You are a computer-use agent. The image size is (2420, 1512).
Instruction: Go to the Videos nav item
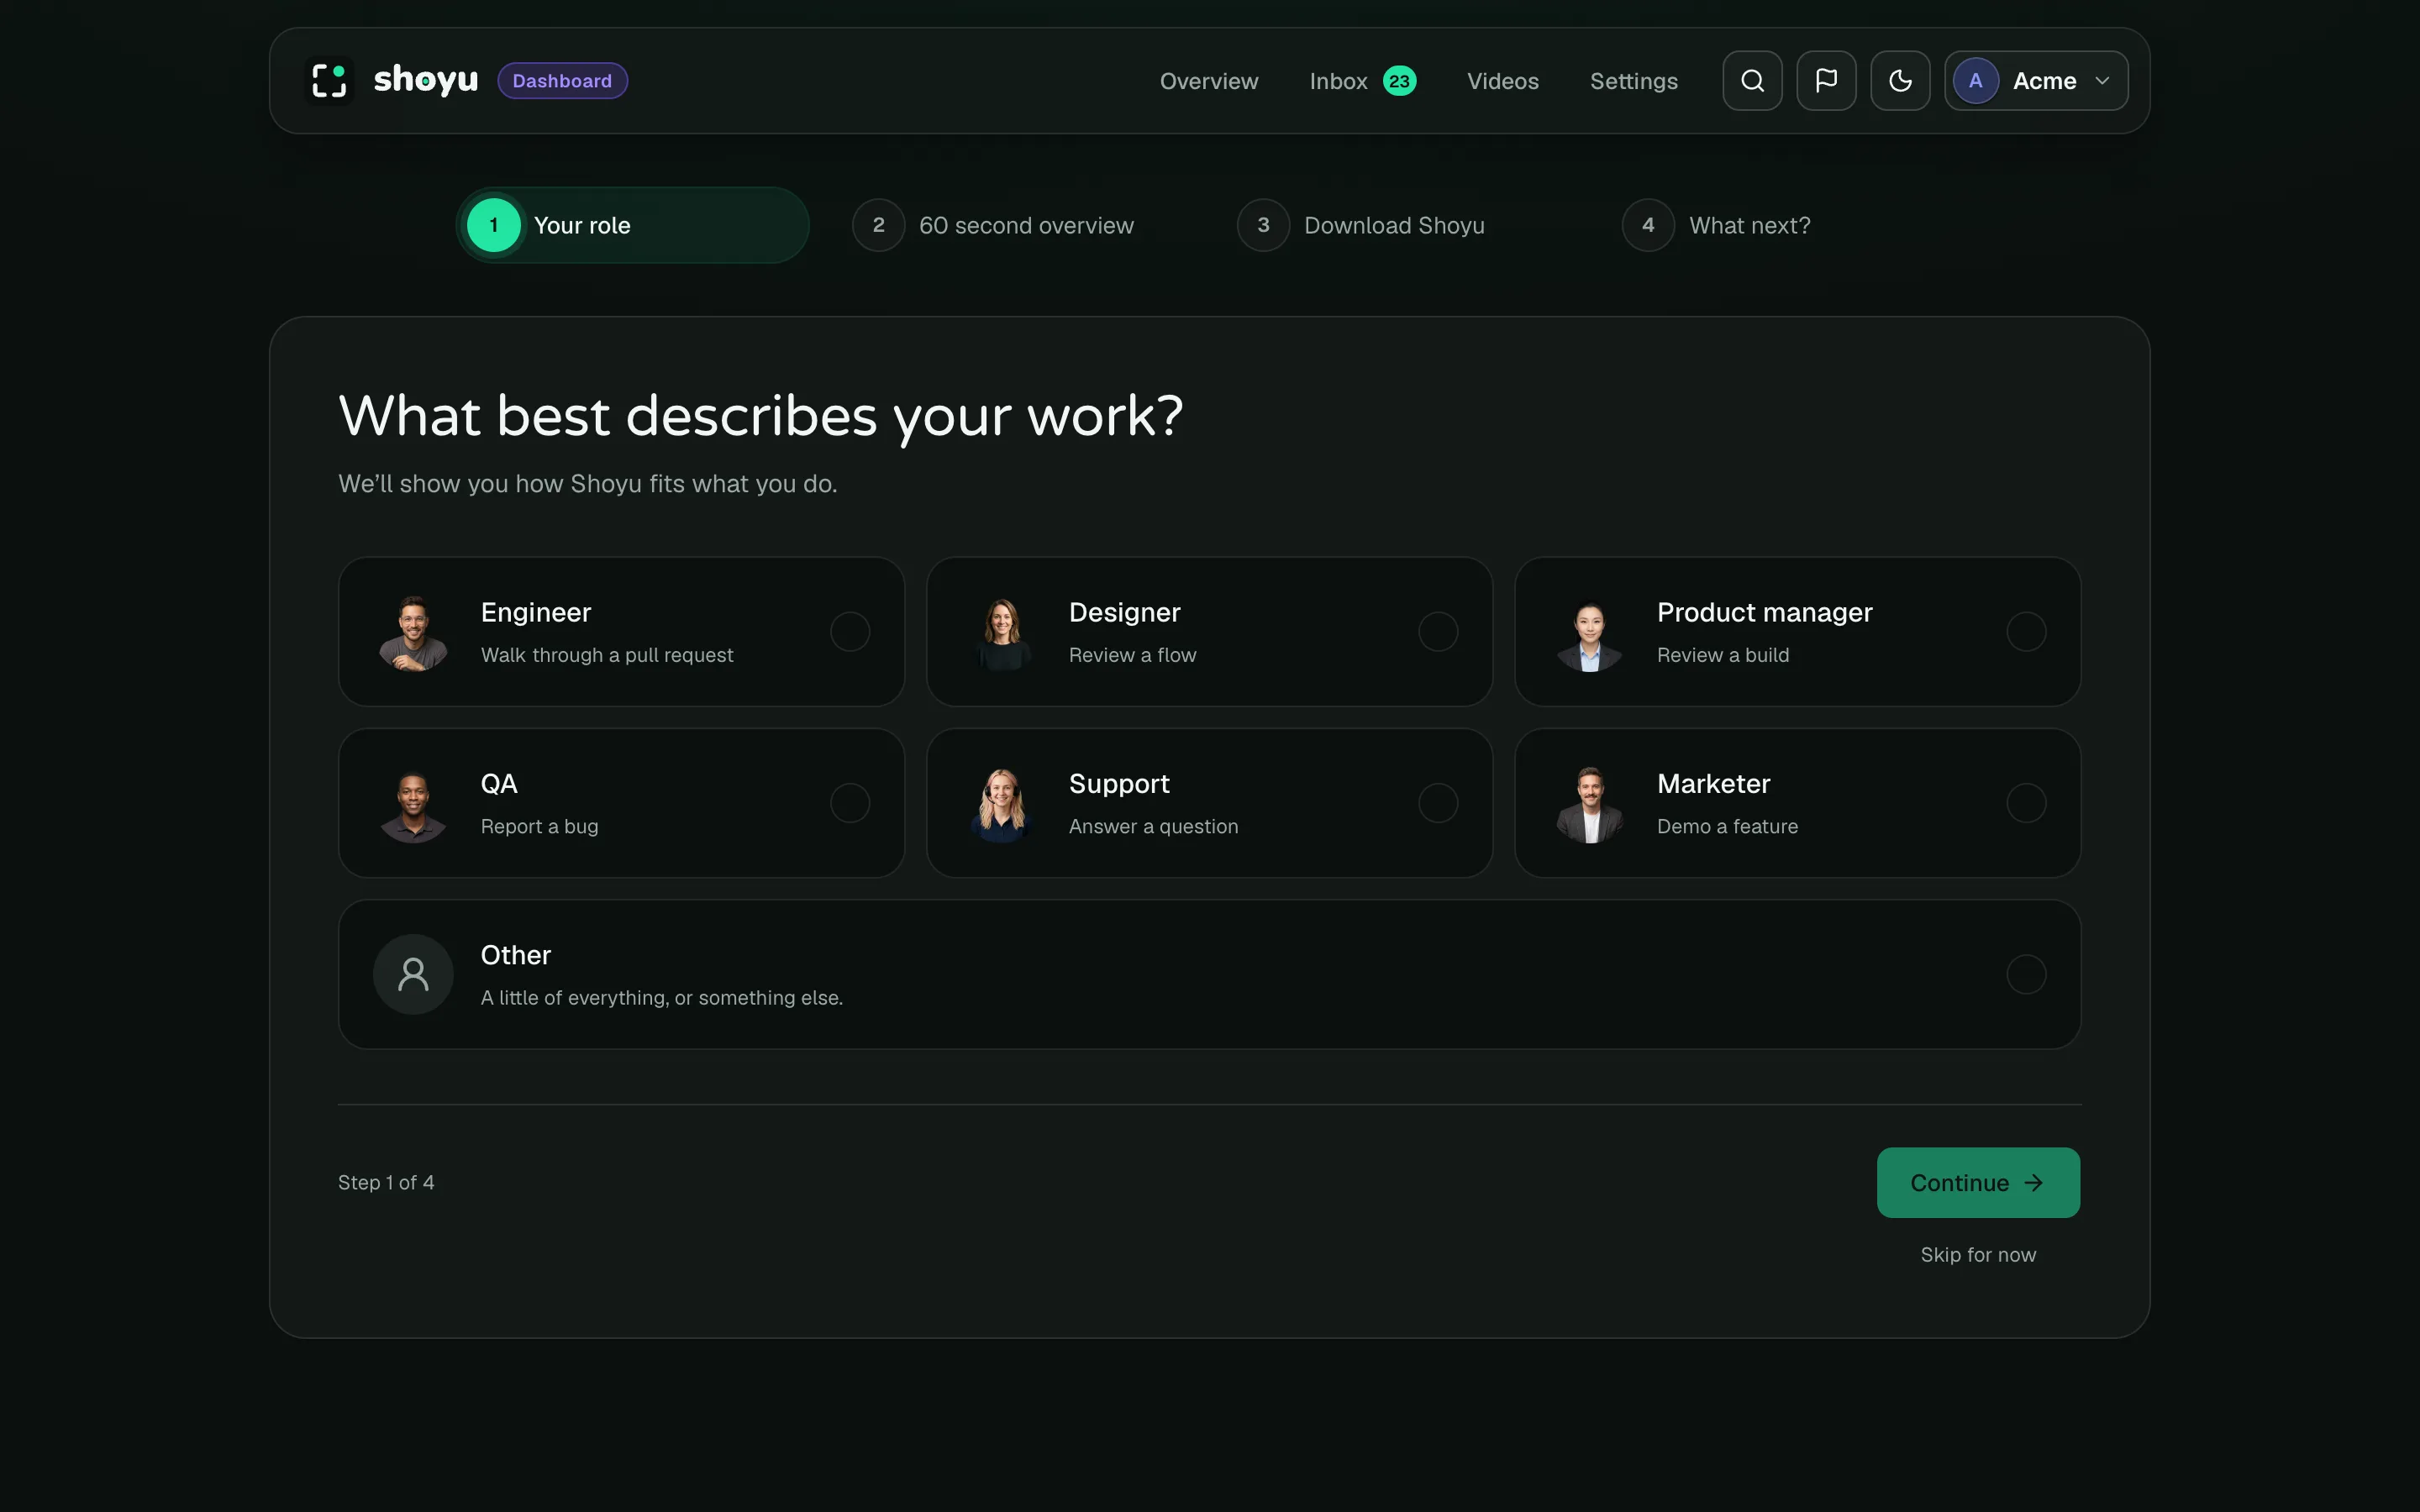point(1502,81)
